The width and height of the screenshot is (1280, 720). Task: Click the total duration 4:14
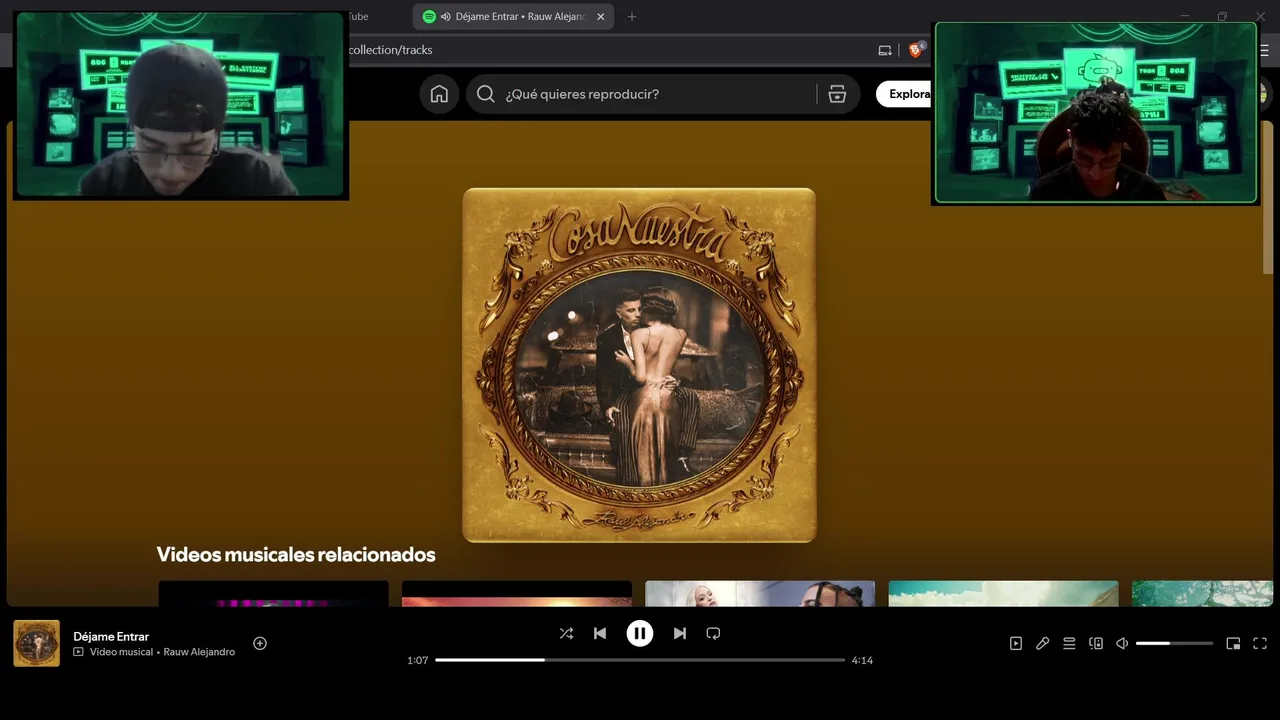[x=862, y=660]
